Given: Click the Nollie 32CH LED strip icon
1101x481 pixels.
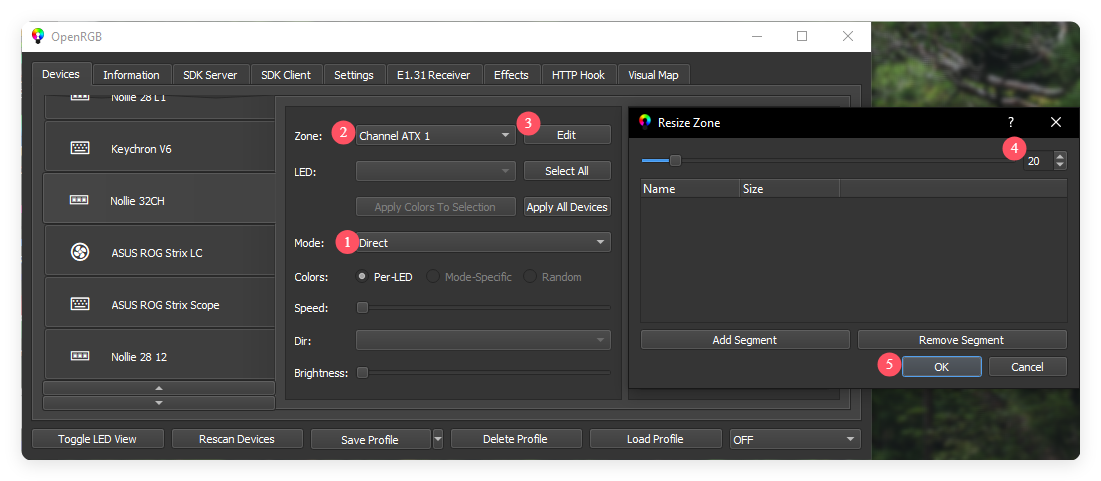Looking at the screenshot, I should point(79,200).
